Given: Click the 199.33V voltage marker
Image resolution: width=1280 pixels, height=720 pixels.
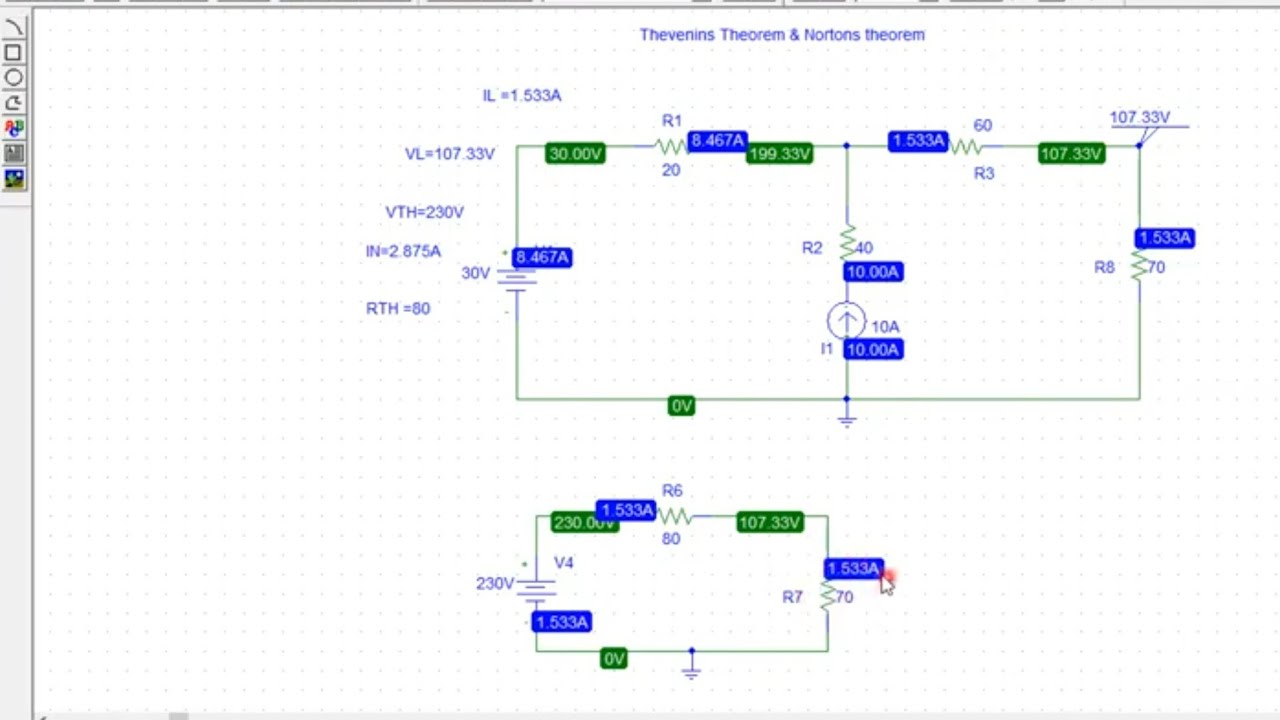Looking at the screenshot, I should [x=779, y=153].
